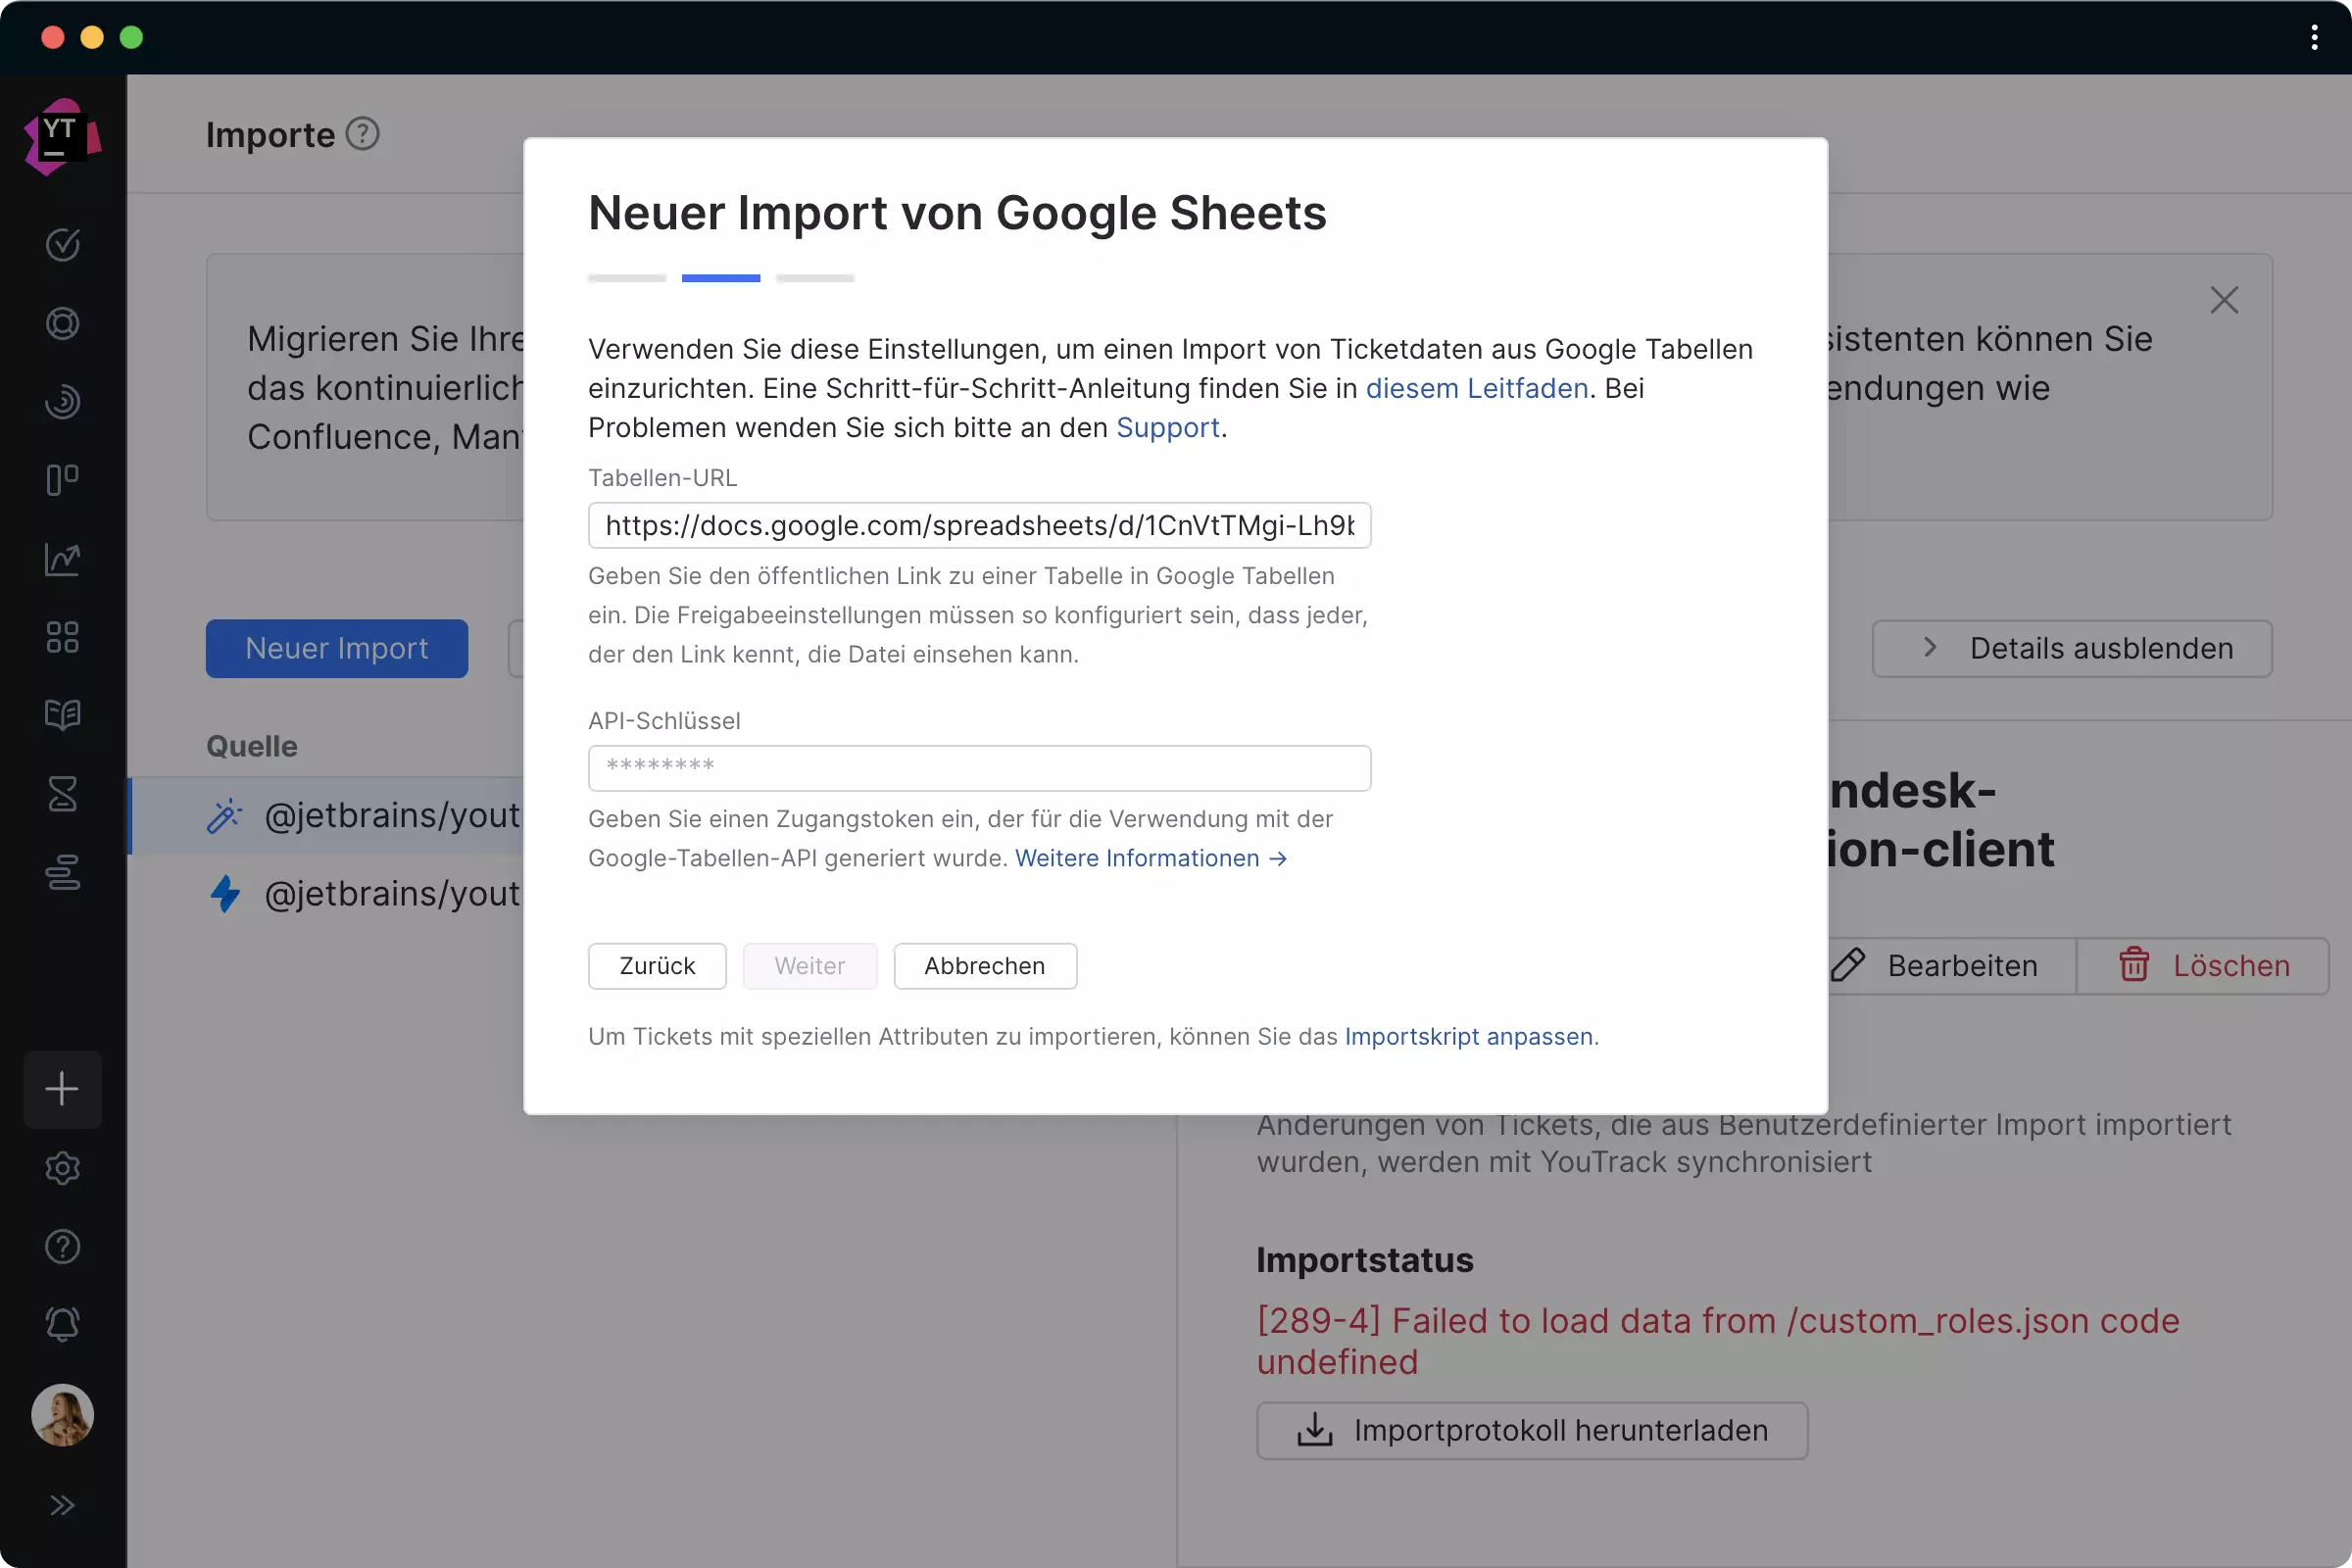Click the Tabellen-URL input field
The width and height of the screenshot is (2352, 1568).
(979, 525)
